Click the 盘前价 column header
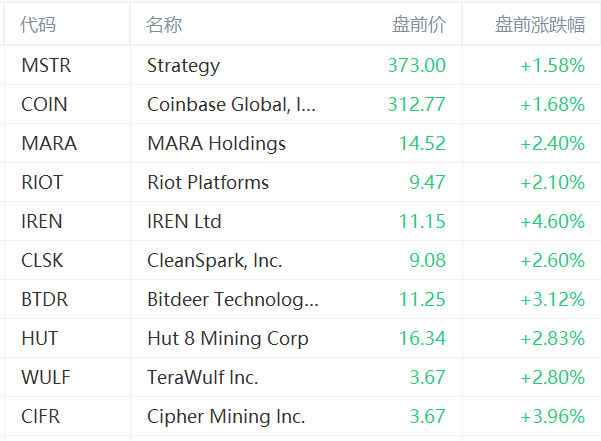Screen dimensions: 601x441 click(x=419, y=26)
